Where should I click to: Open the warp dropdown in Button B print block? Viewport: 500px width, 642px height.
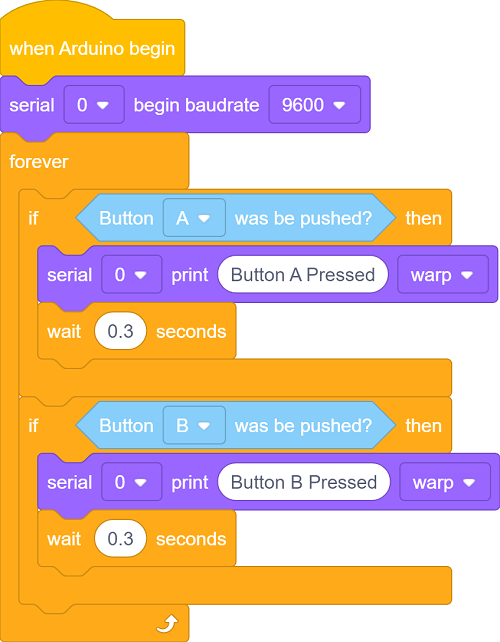[x=445, y=482]
